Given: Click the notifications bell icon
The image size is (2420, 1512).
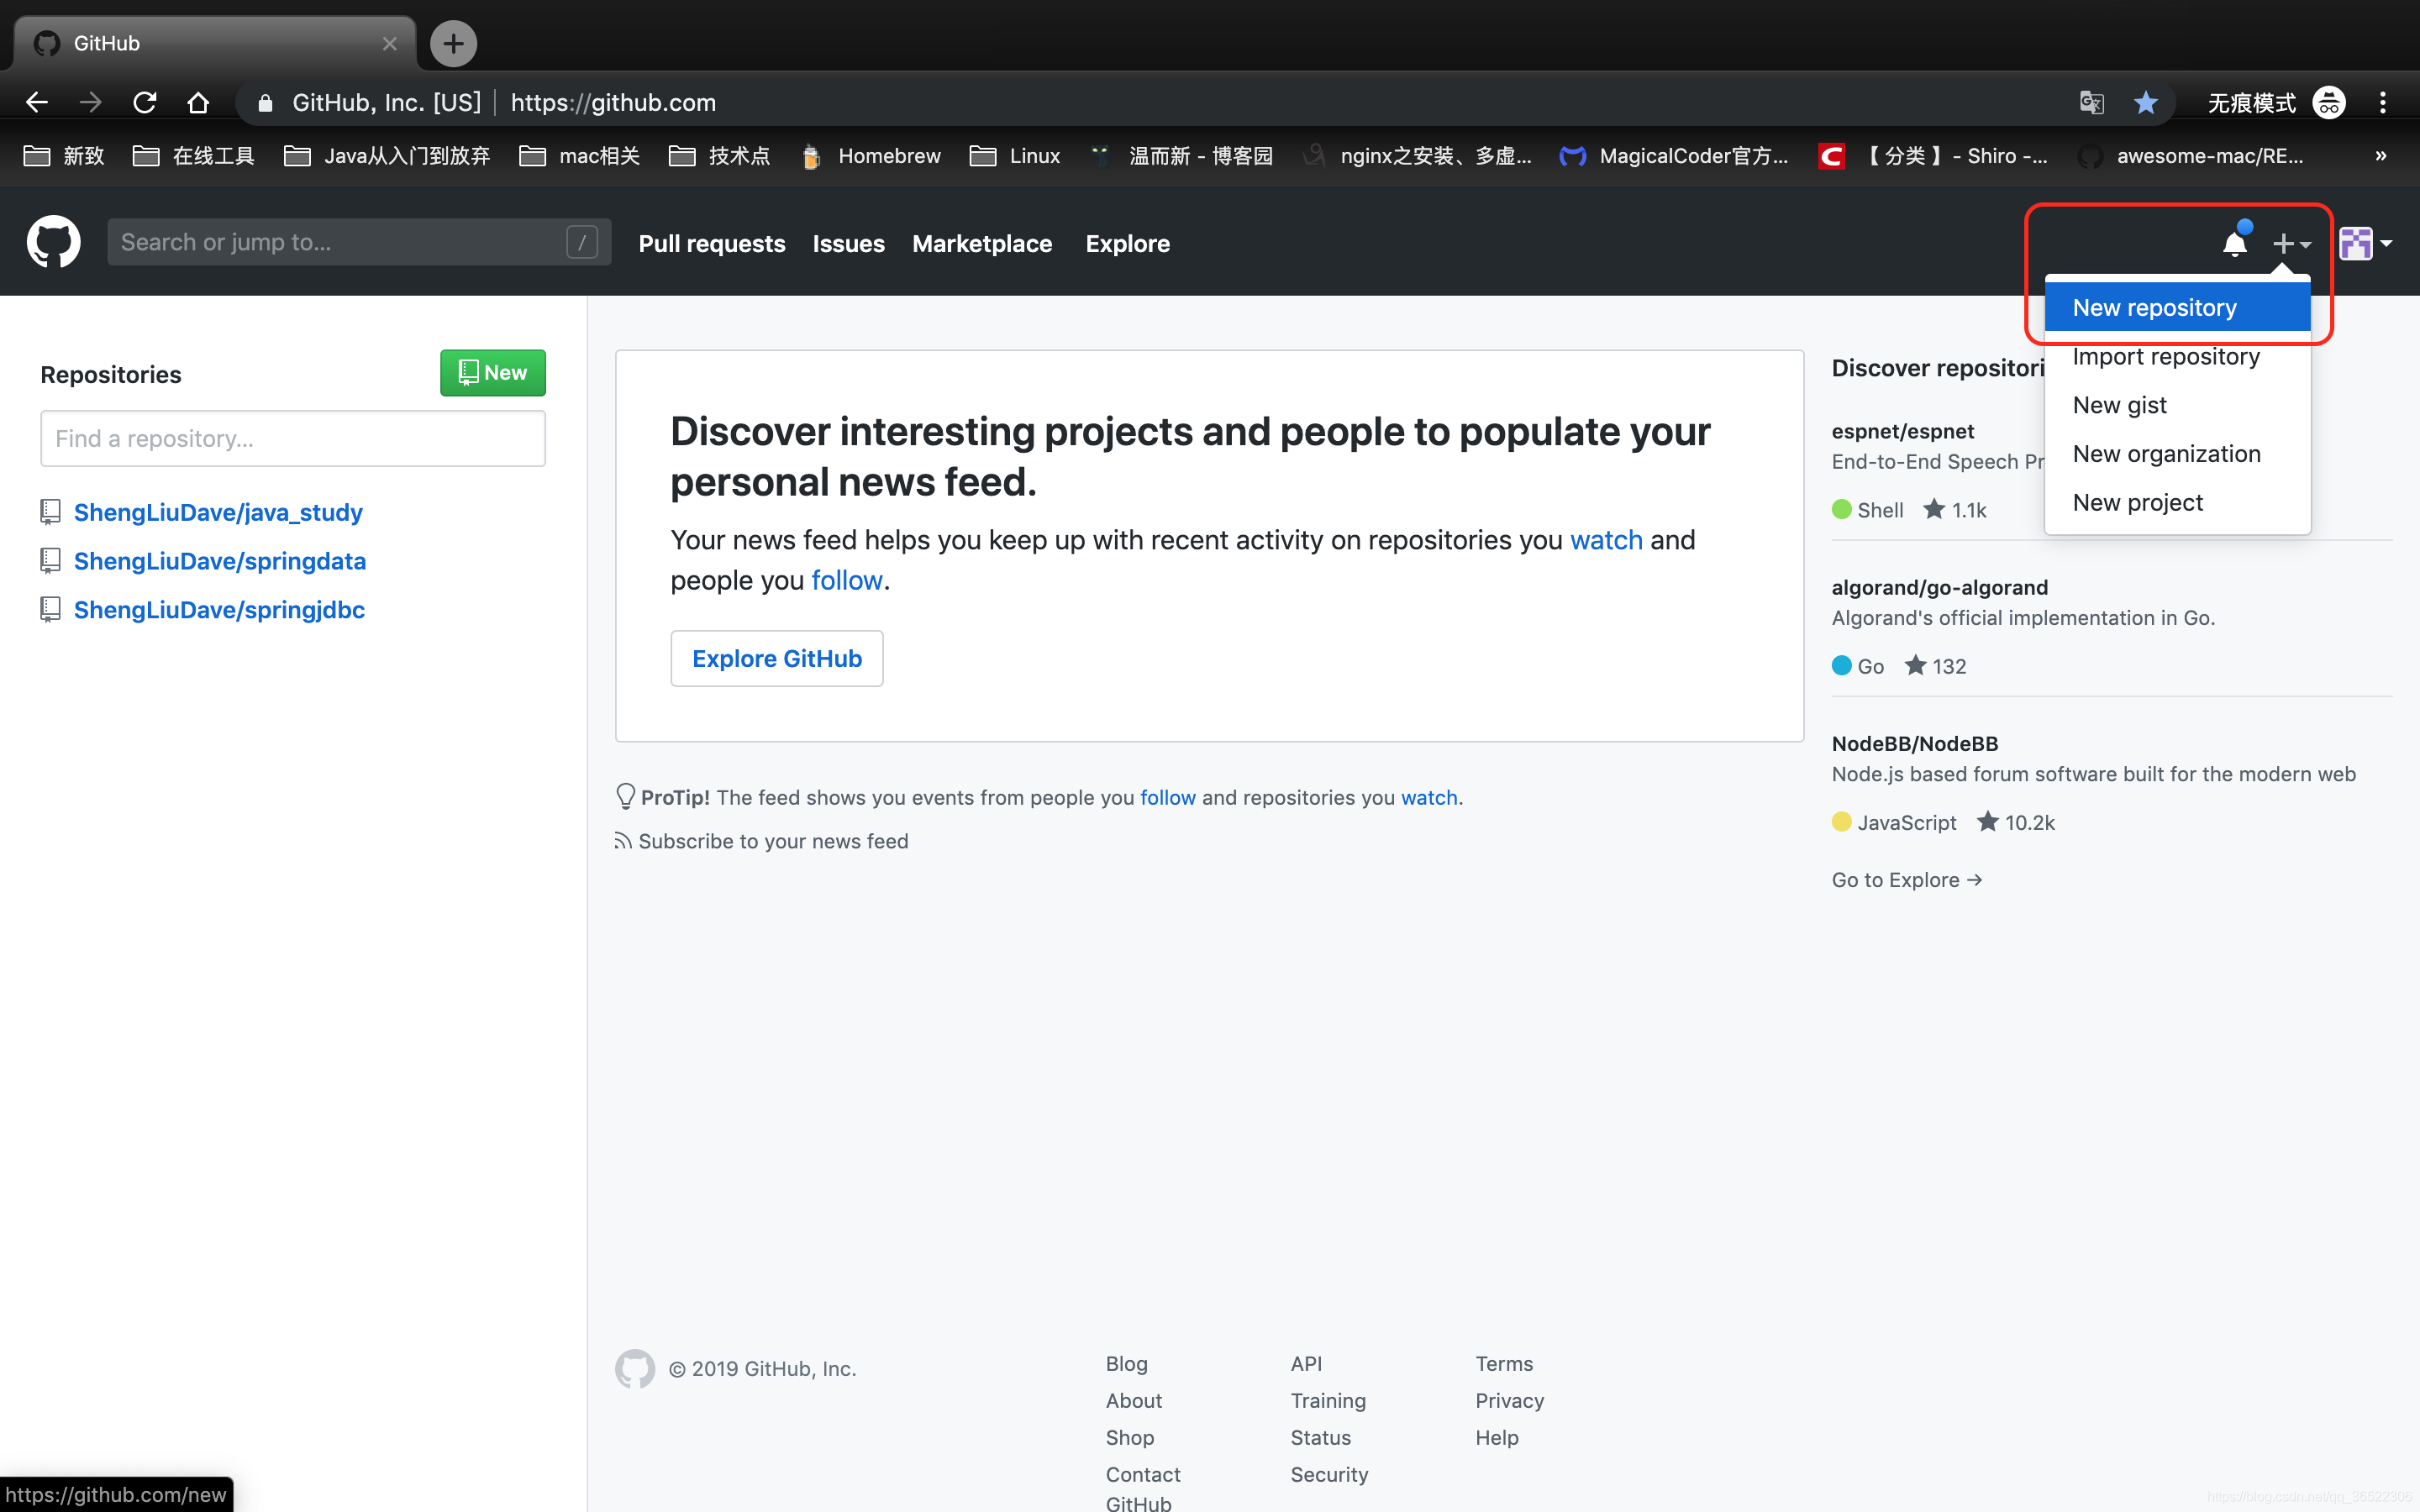Looking at the screenshot, I should click(2233, 242).
